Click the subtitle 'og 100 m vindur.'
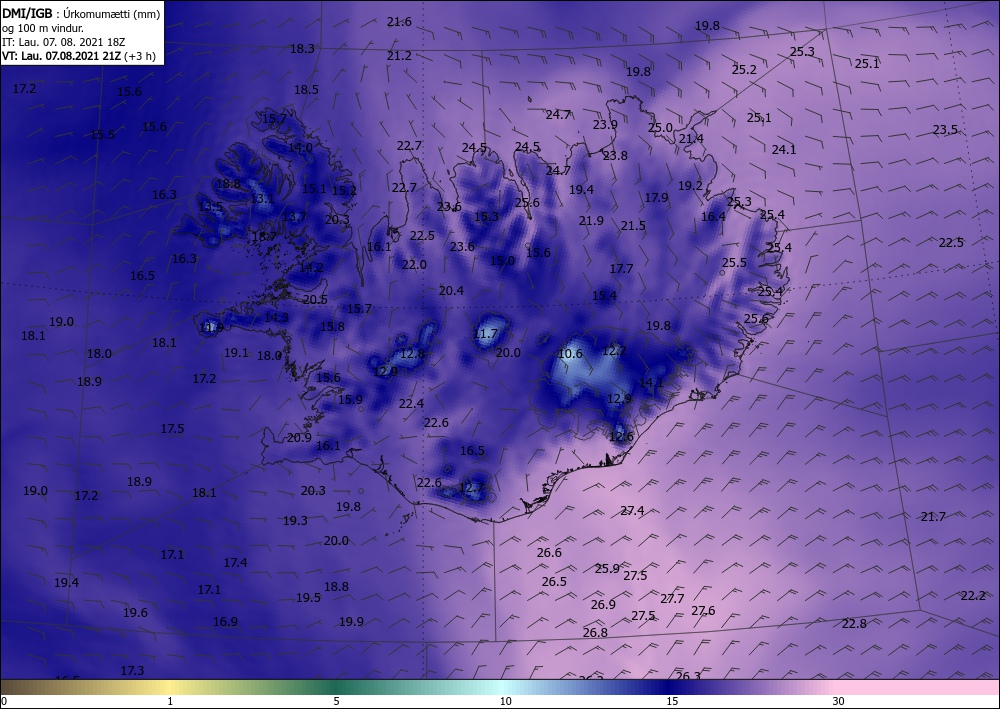Viewport: 1000px width, 709px height. [x=42, y=27]
